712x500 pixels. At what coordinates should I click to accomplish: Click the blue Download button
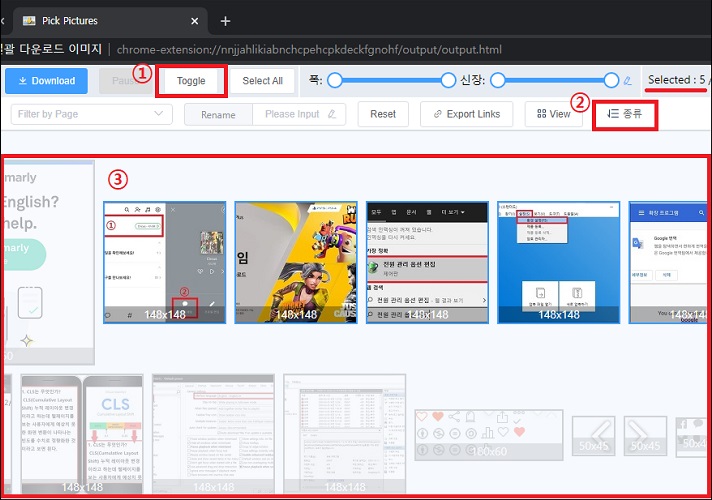[46, 81]
